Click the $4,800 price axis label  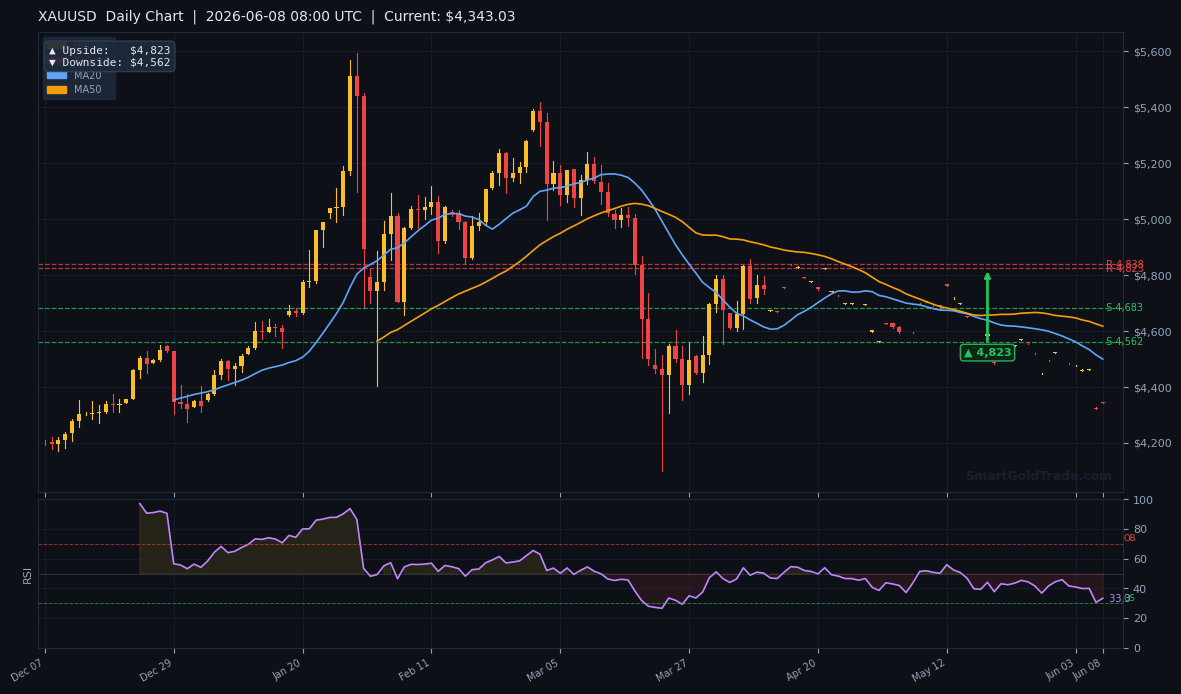coord(1152,277)
